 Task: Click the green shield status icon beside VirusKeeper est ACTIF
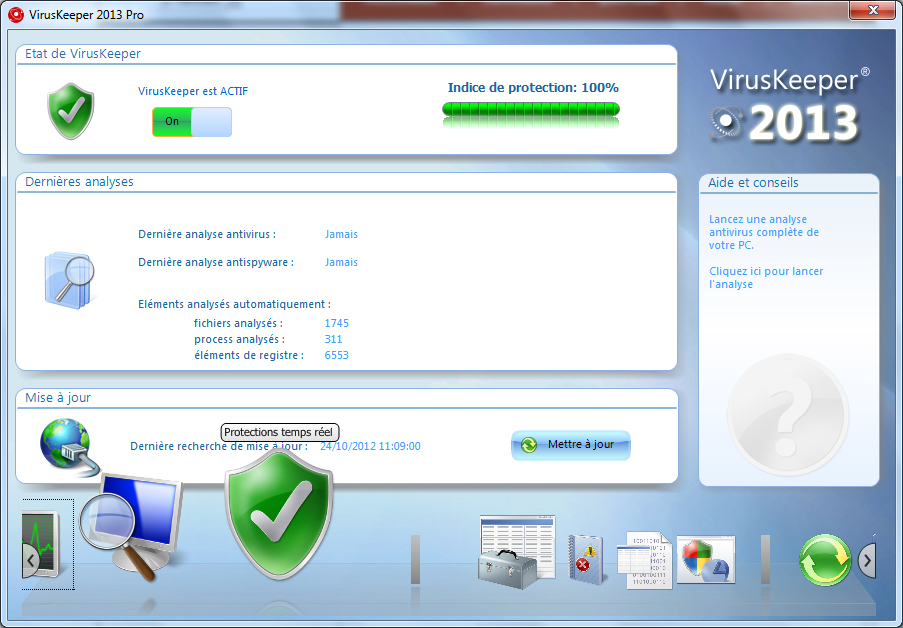coord(70,111)
